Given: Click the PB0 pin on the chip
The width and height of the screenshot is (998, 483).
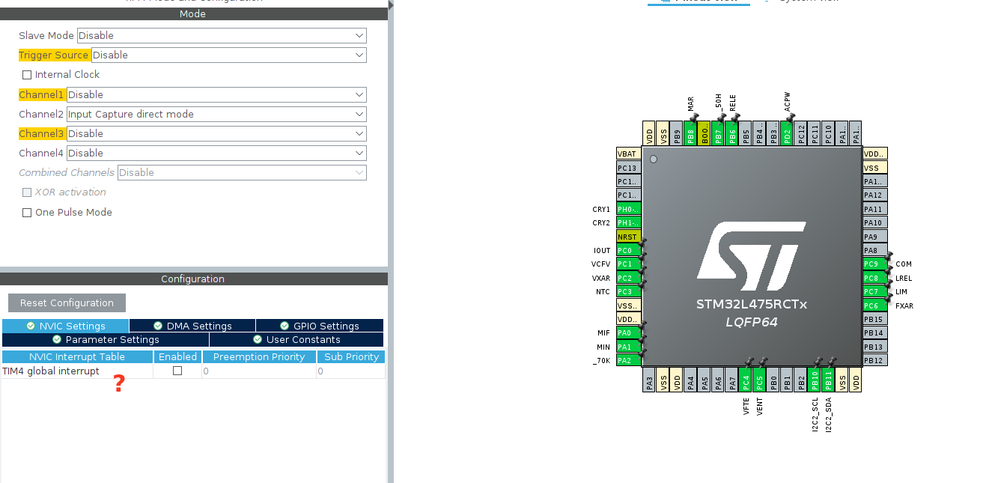Looking at the screenshot, I should (x=773, y=380).
